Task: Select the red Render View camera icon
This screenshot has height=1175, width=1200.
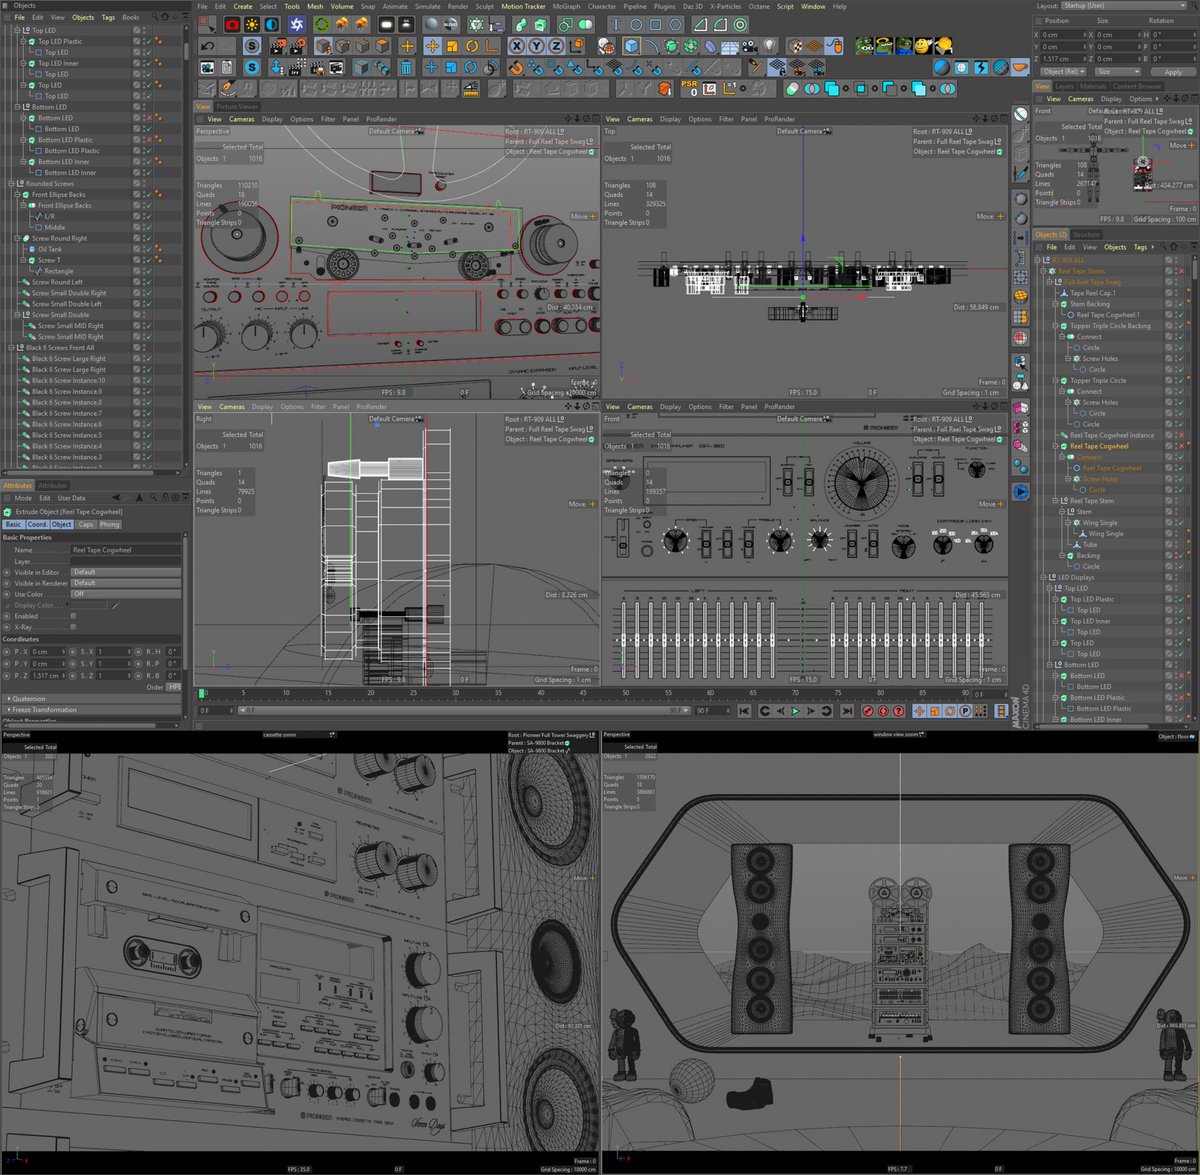Action: point(232,24)
